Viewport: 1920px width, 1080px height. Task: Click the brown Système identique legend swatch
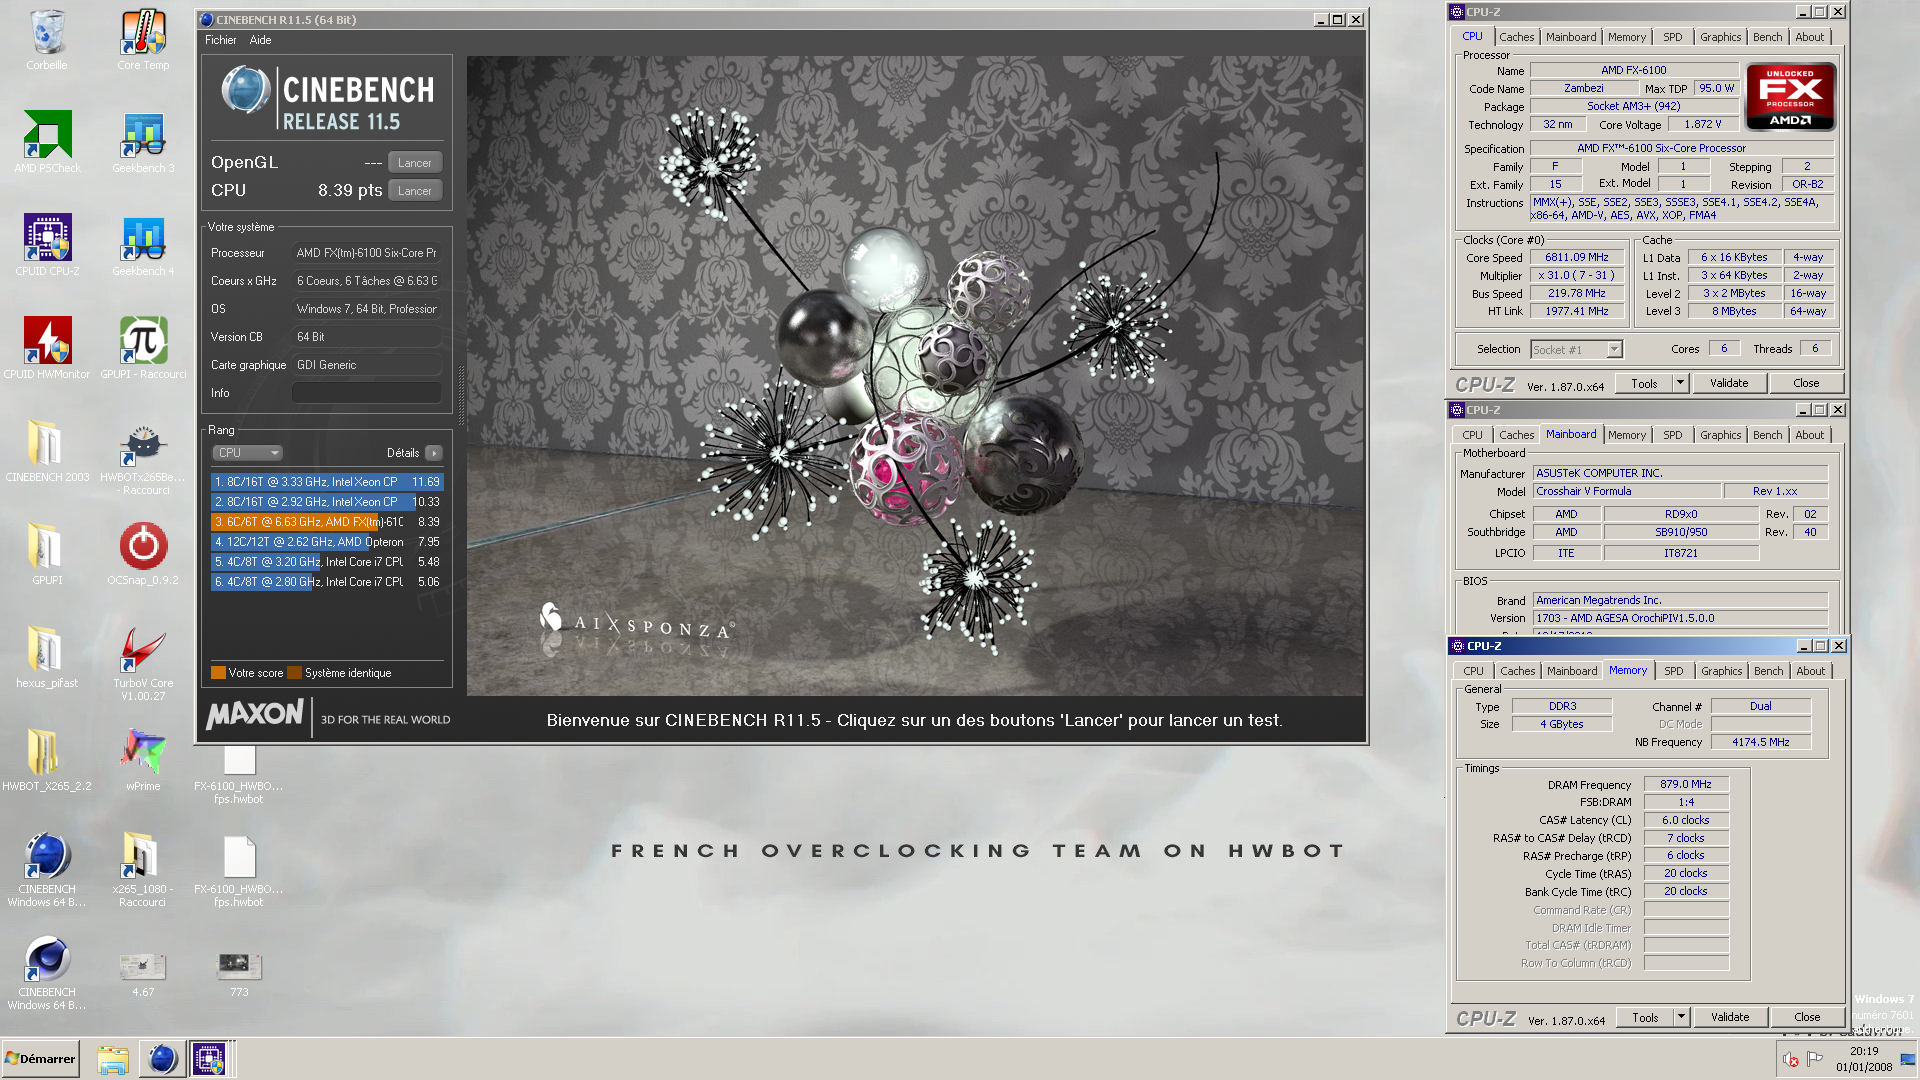(294, 673)
